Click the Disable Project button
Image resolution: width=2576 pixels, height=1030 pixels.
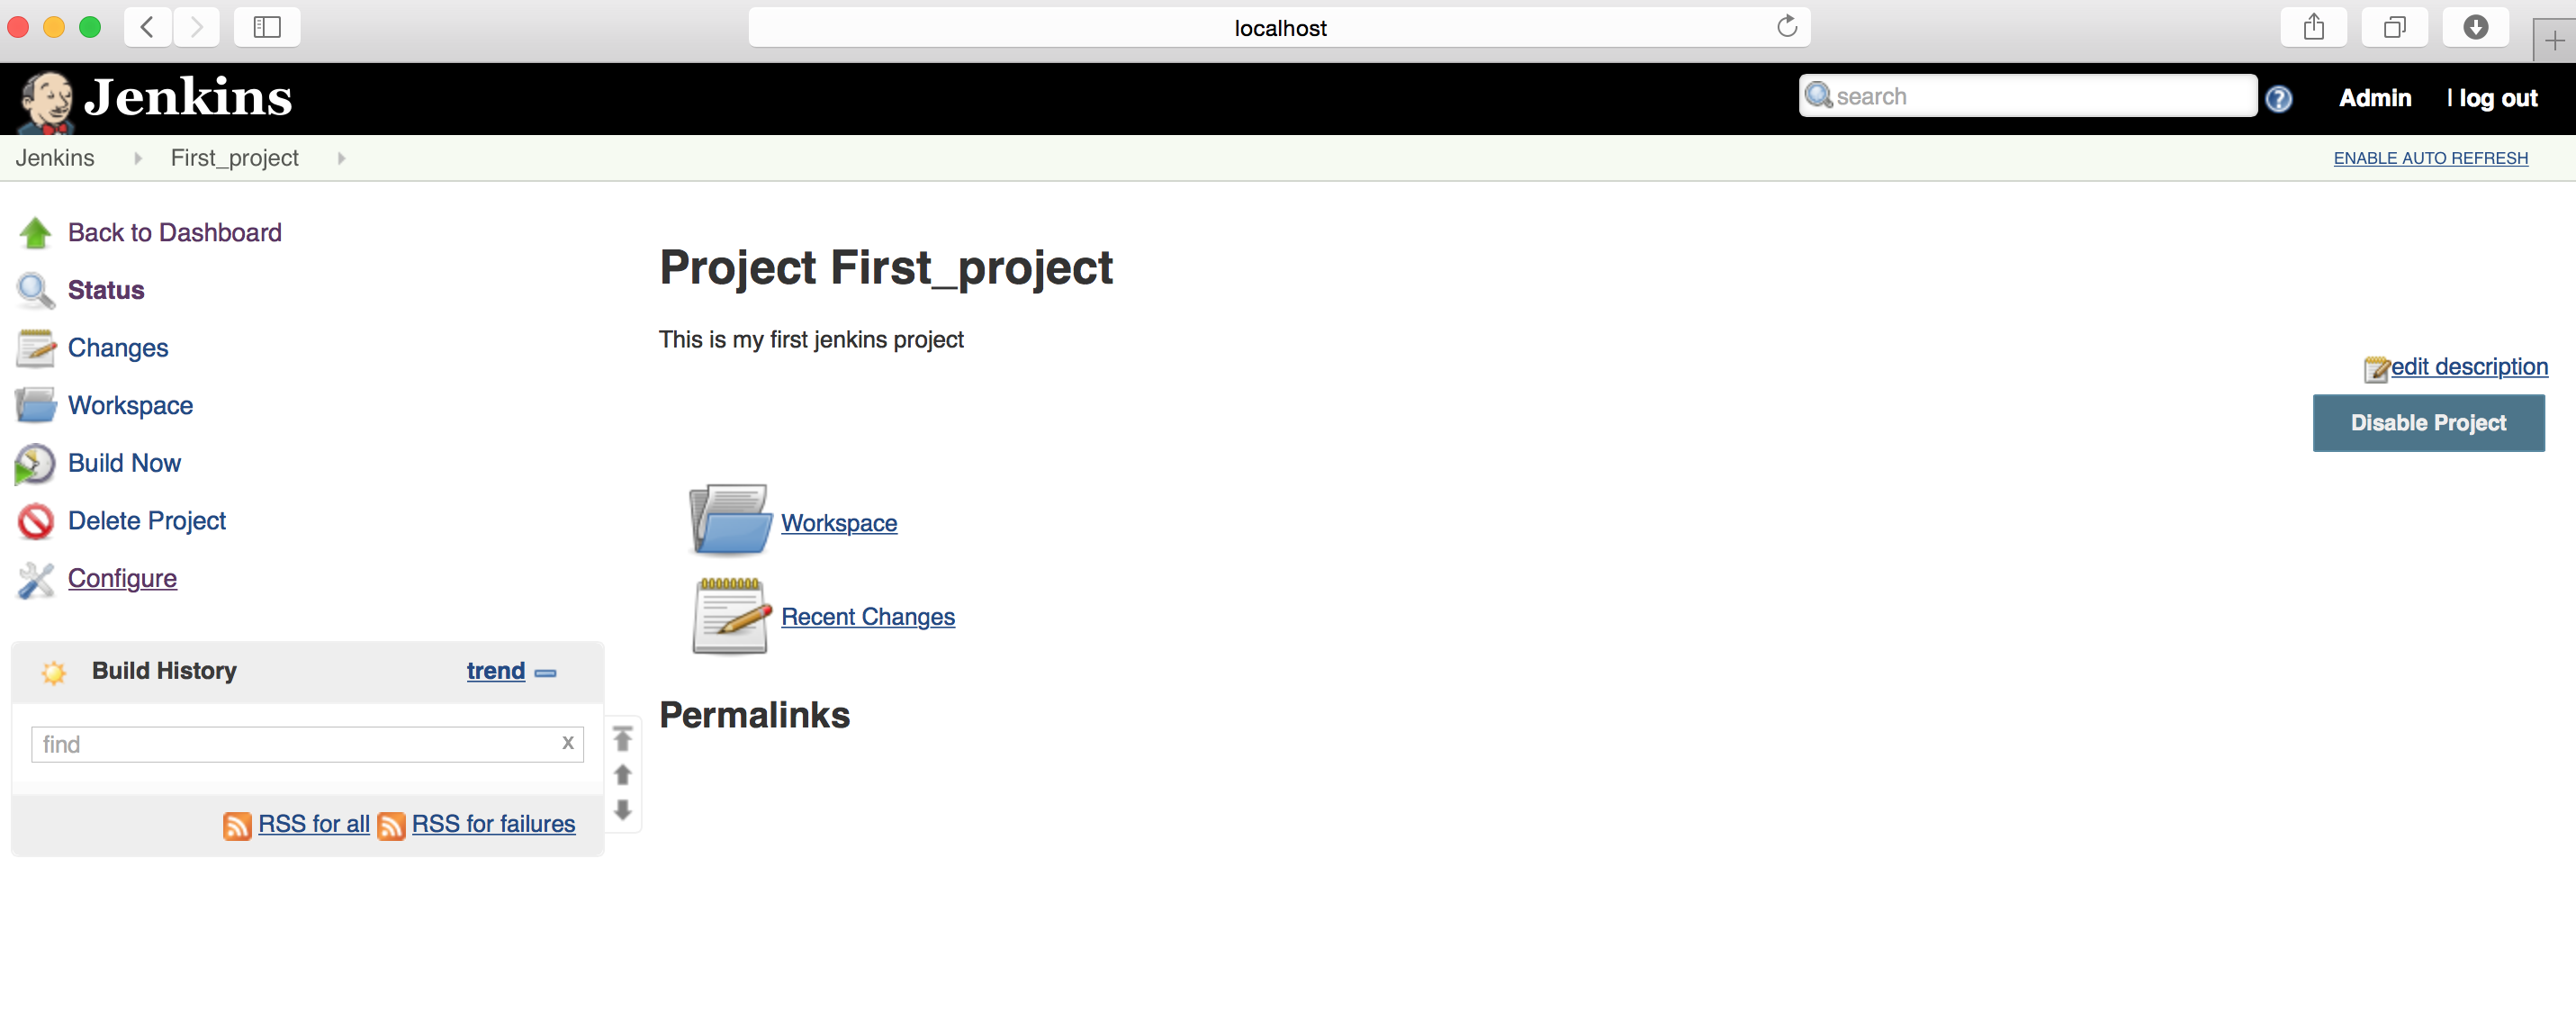(x=2429, y=423)
